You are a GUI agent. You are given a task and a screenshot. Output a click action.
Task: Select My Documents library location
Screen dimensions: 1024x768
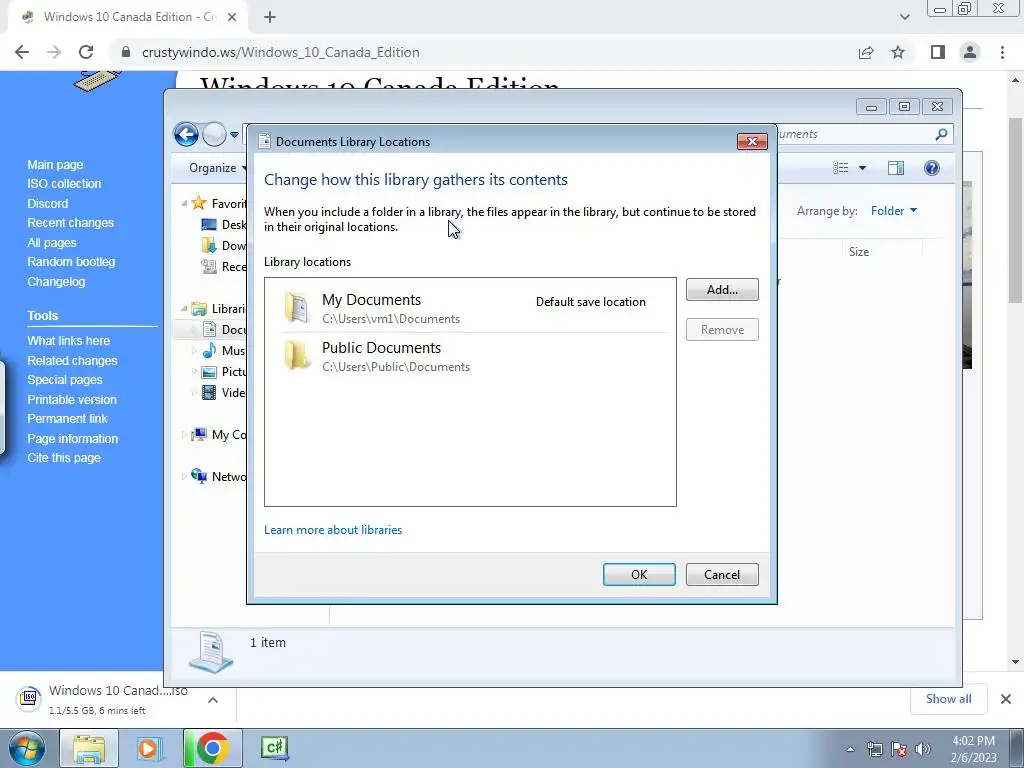[x=470, y=308]
